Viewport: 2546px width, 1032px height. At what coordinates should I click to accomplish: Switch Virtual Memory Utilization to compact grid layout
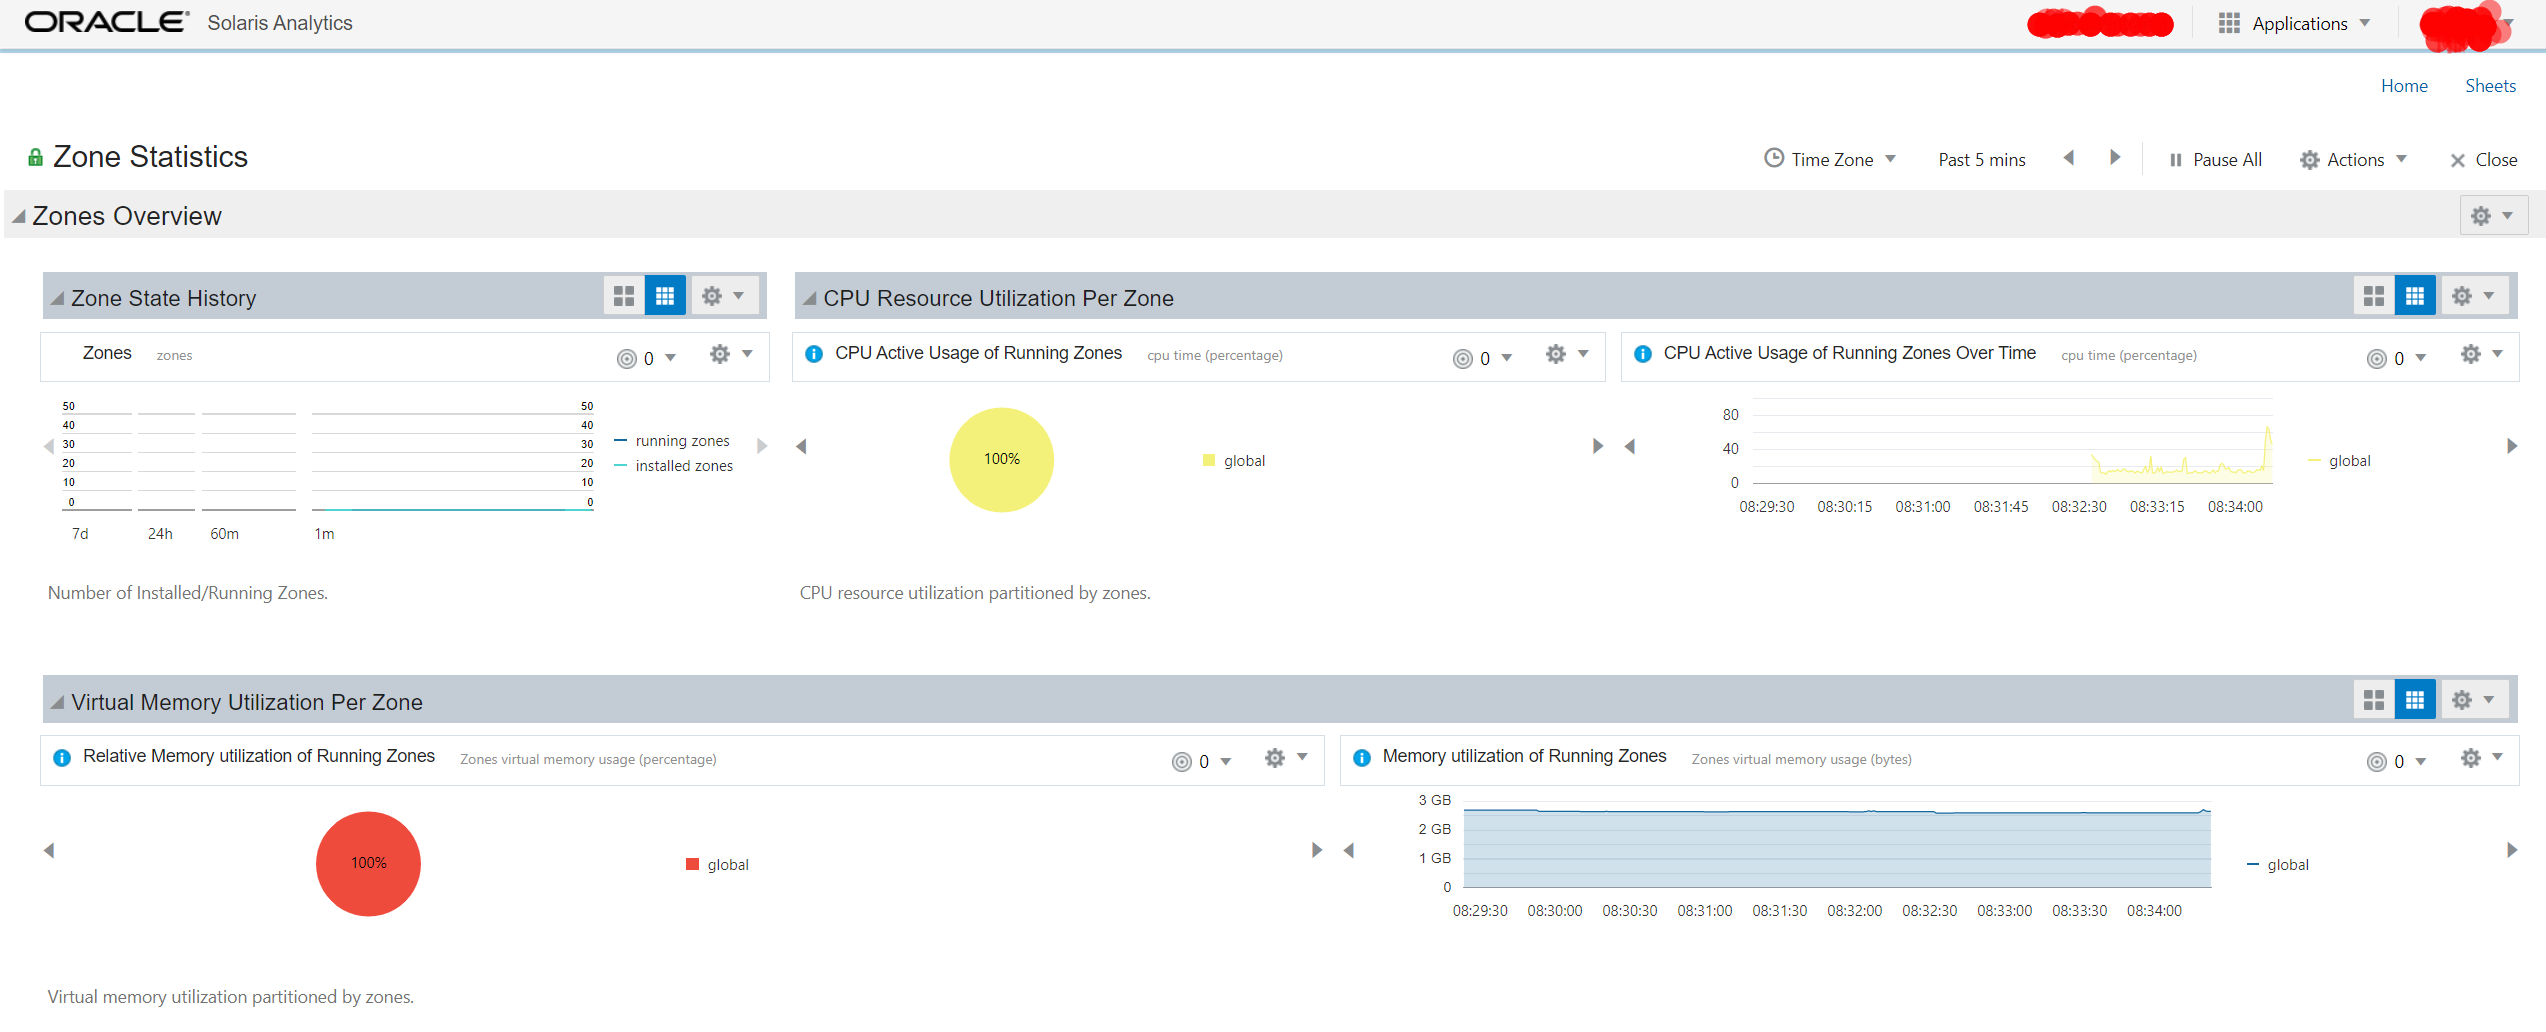click(x=2415, y=700)
